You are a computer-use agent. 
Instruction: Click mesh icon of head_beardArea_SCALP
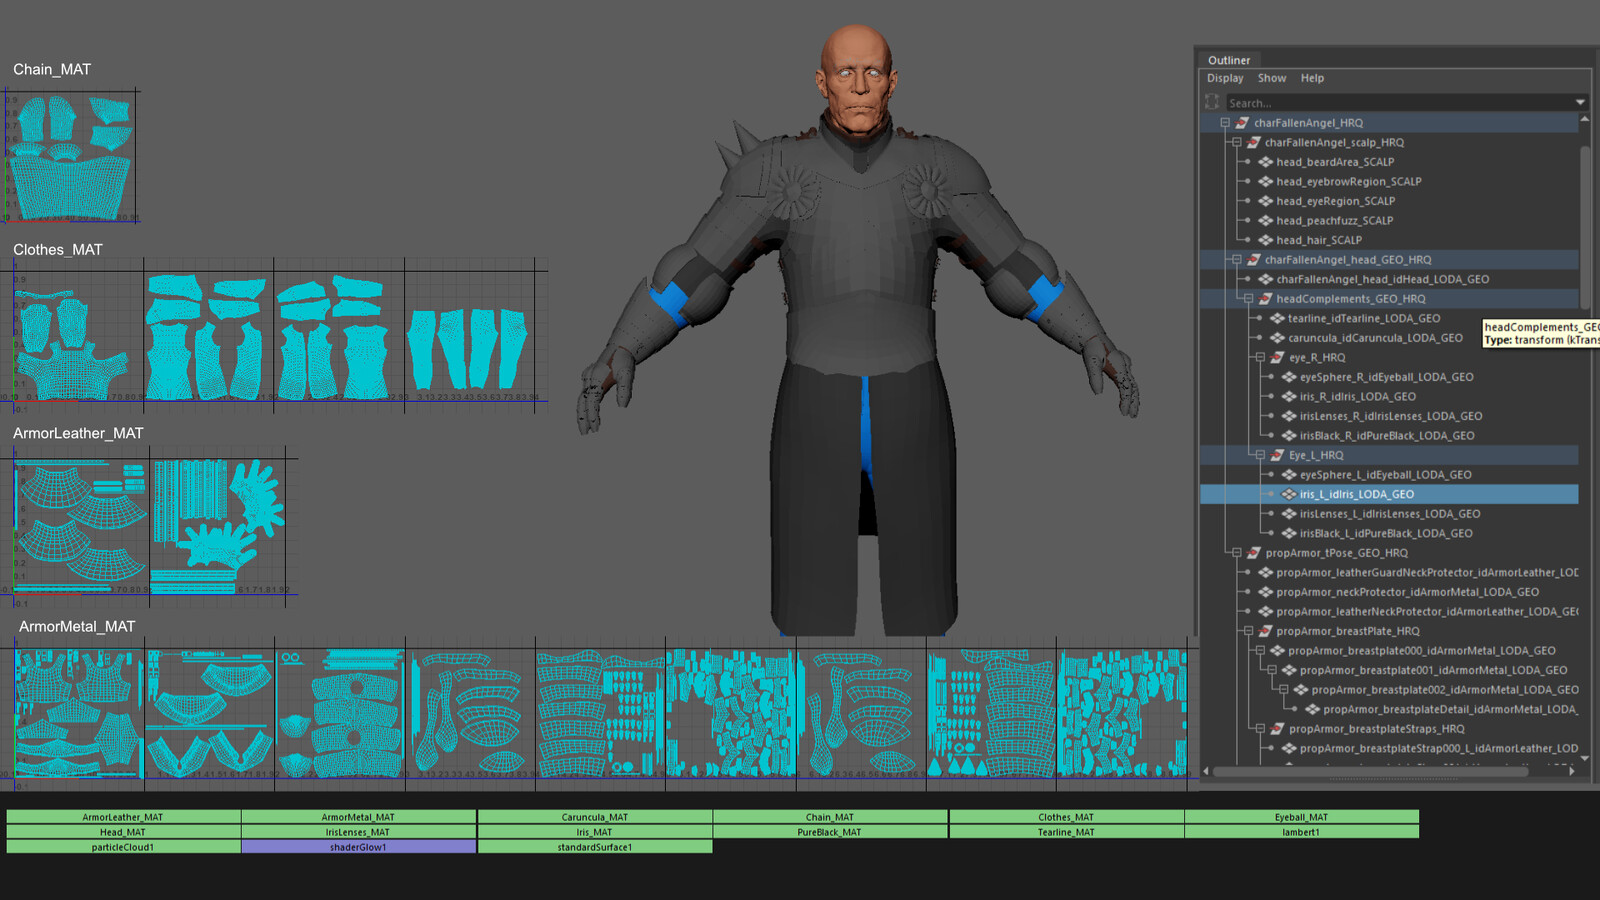coord(1265,162)
